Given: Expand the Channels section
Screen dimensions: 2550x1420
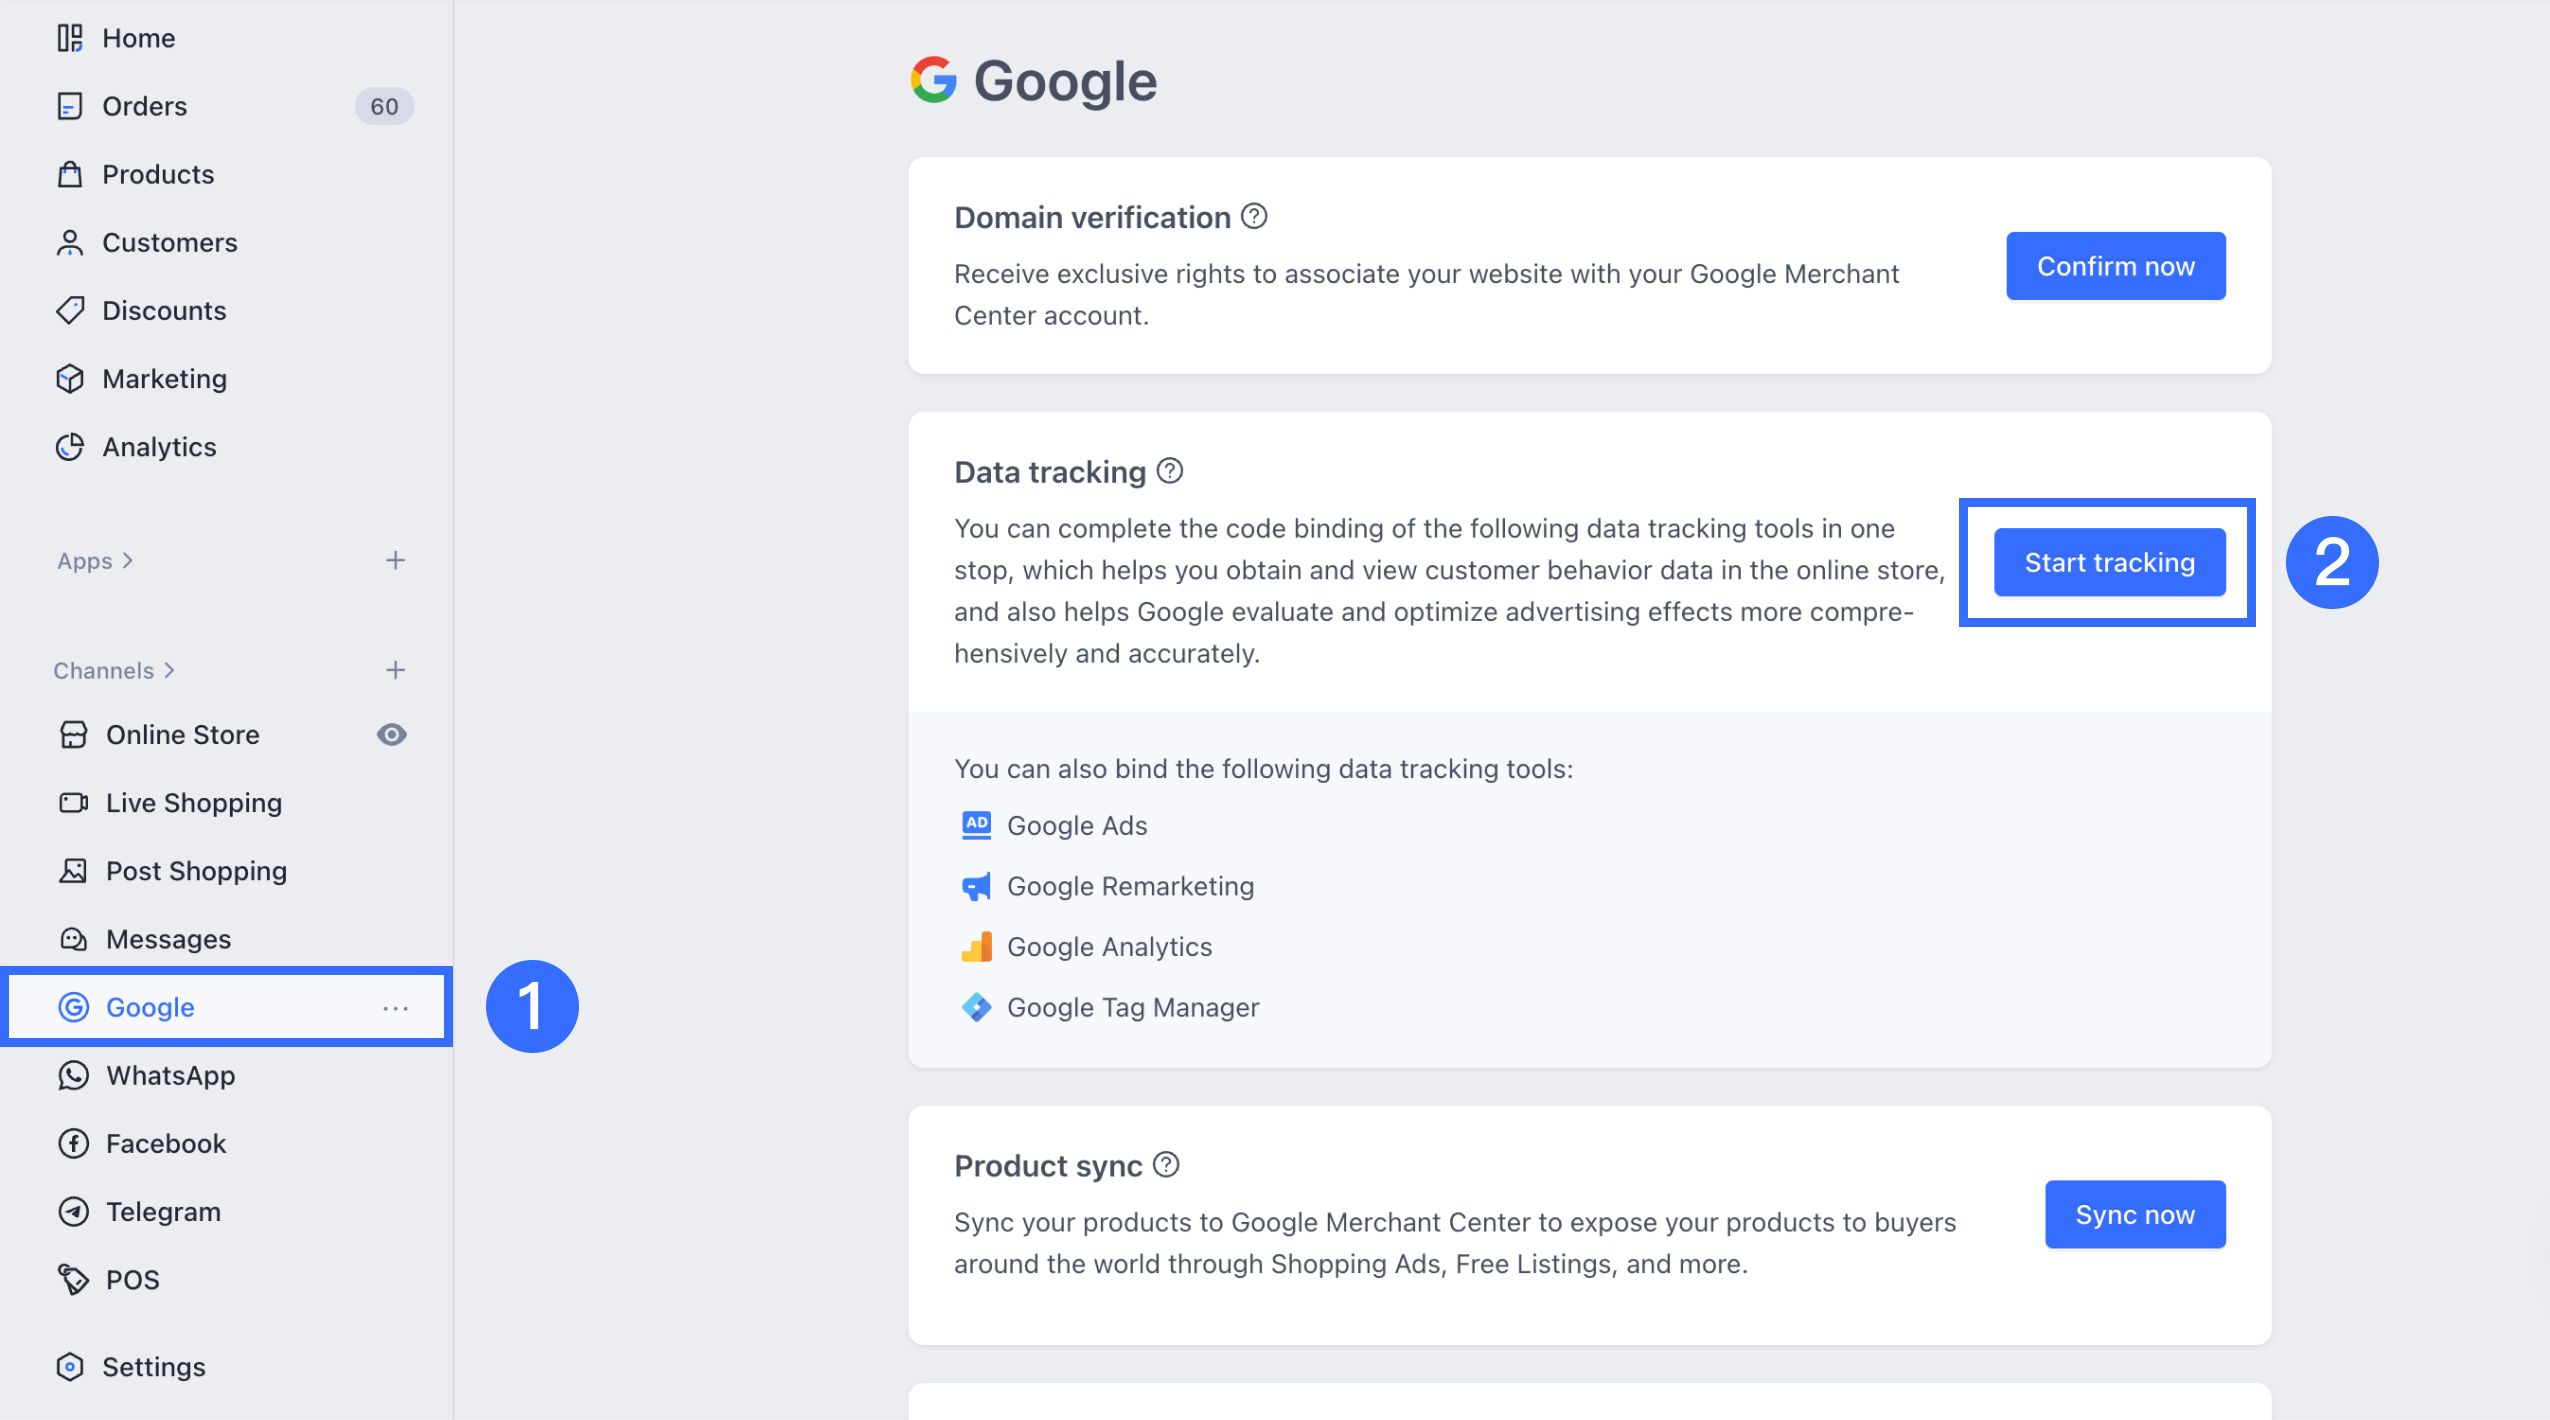Looking at the screenshot, I should tap(114, 671).
